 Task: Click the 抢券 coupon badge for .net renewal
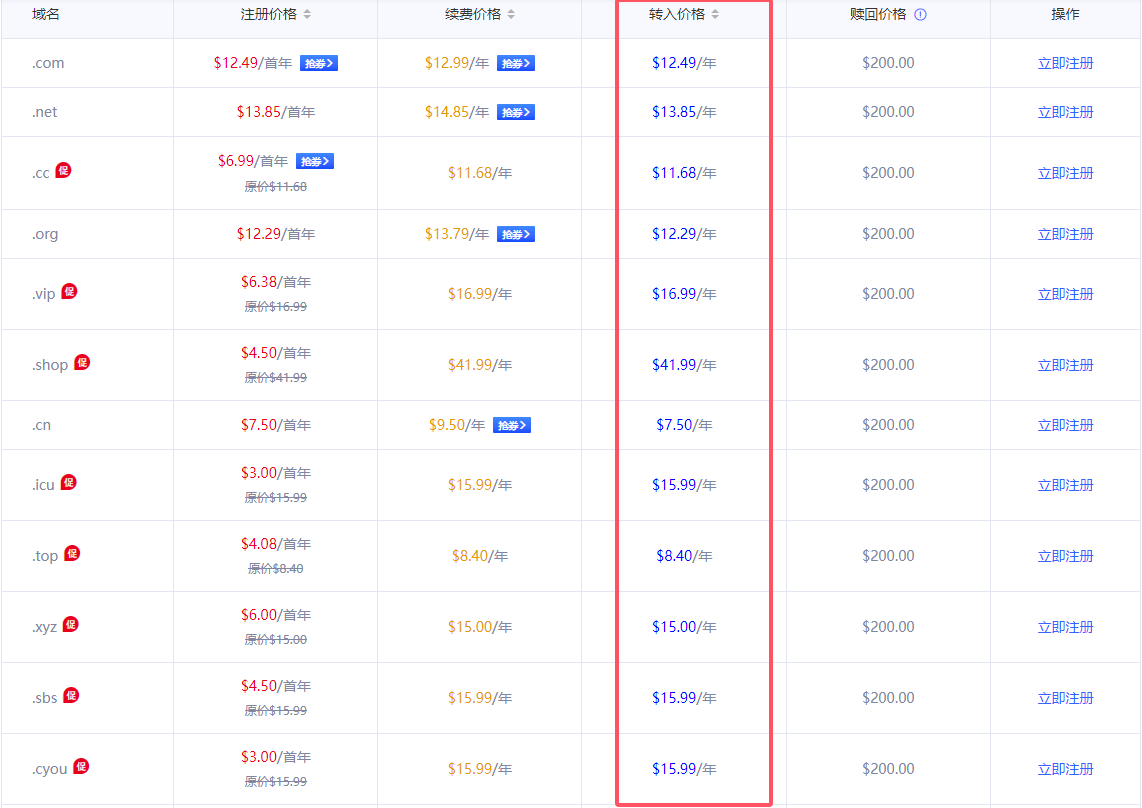click(516, 112)
